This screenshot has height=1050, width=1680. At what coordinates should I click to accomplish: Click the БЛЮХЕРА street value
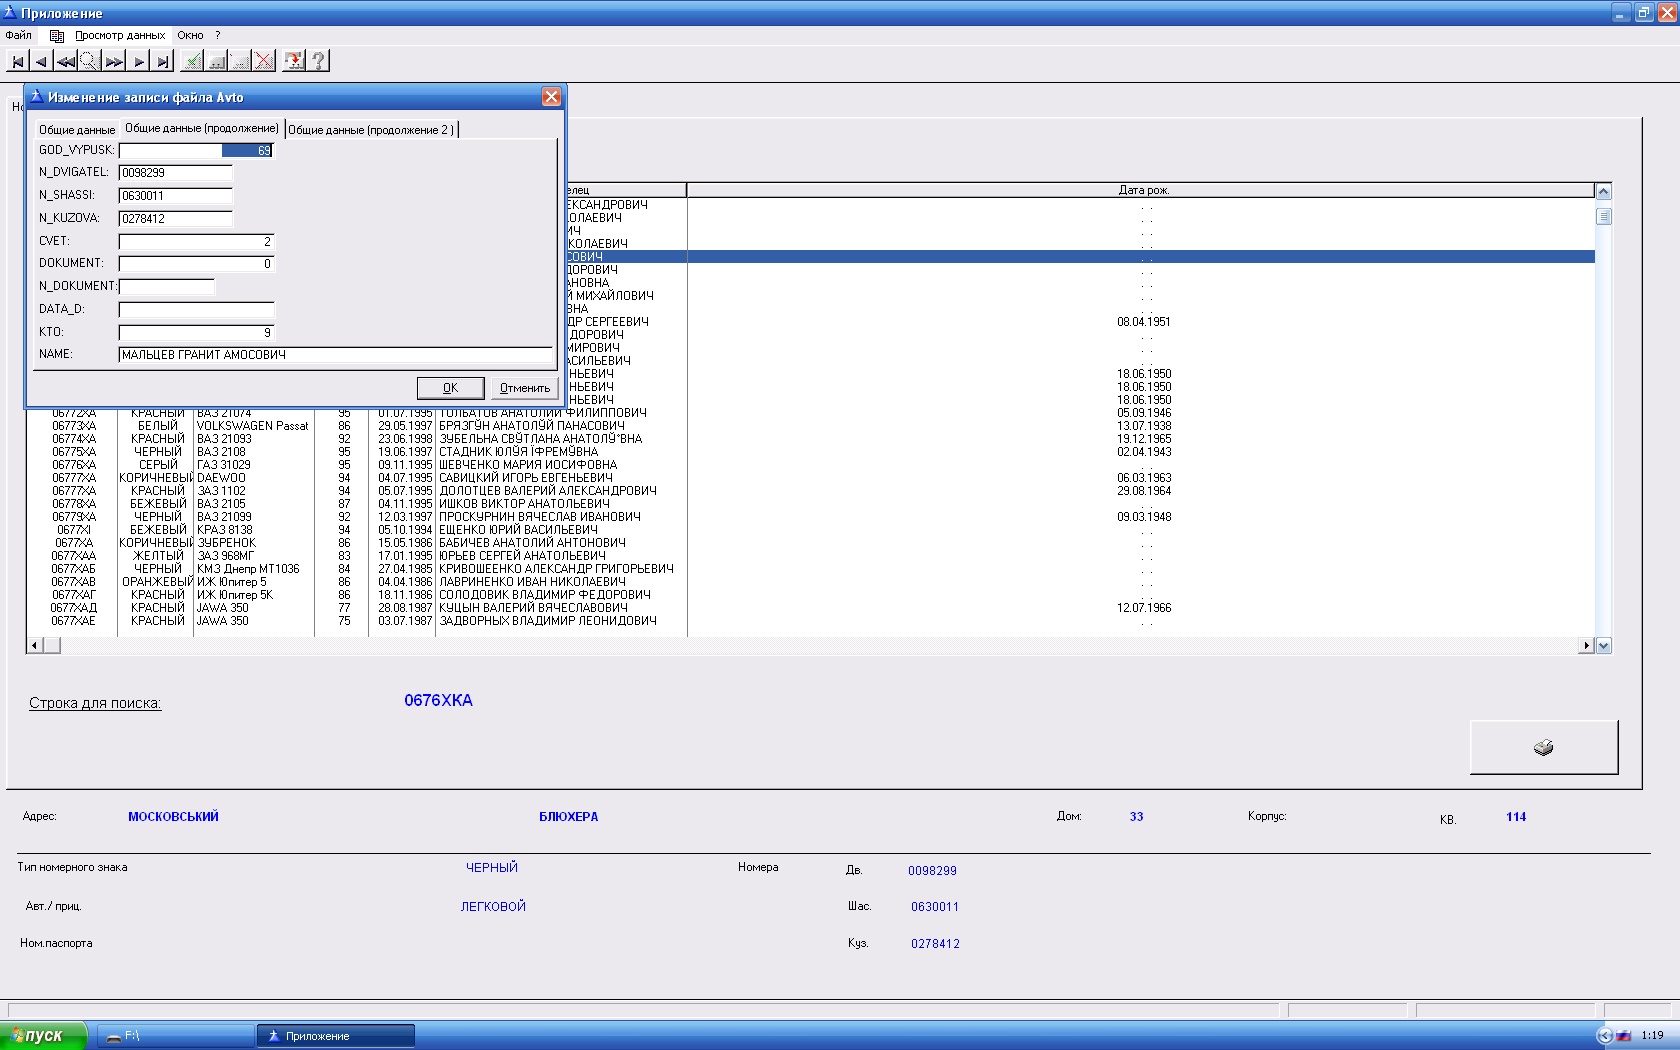pos(568,817)
